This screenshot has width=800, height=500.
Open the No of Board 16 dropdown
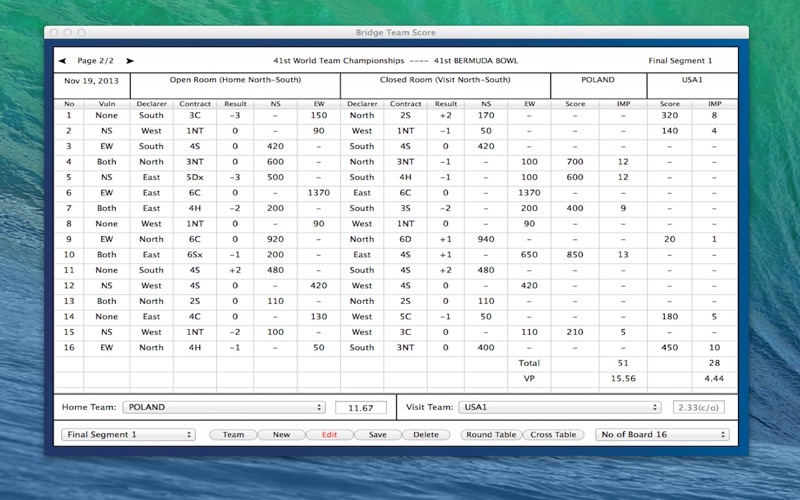pos(662,435)
